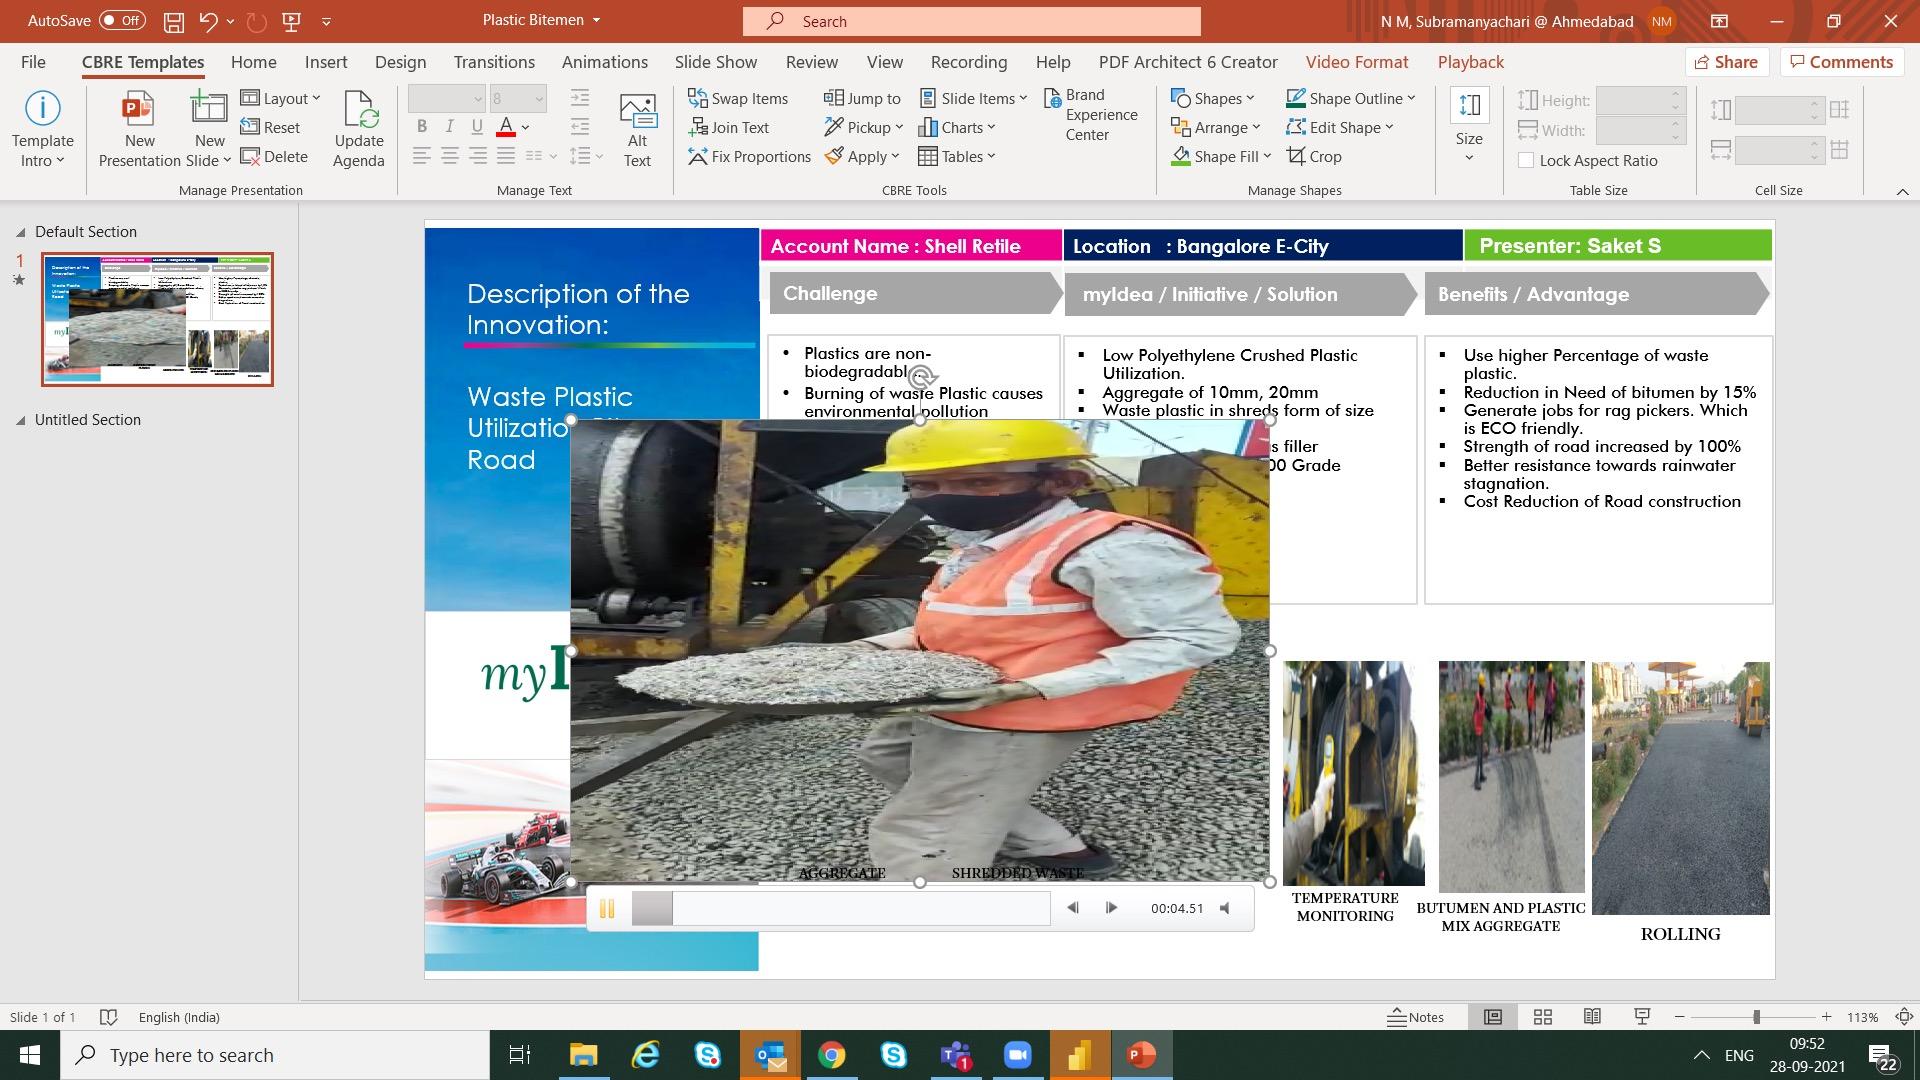Switch to Reading View icon
1920x1080 pixels.
click(1592, 1017)
